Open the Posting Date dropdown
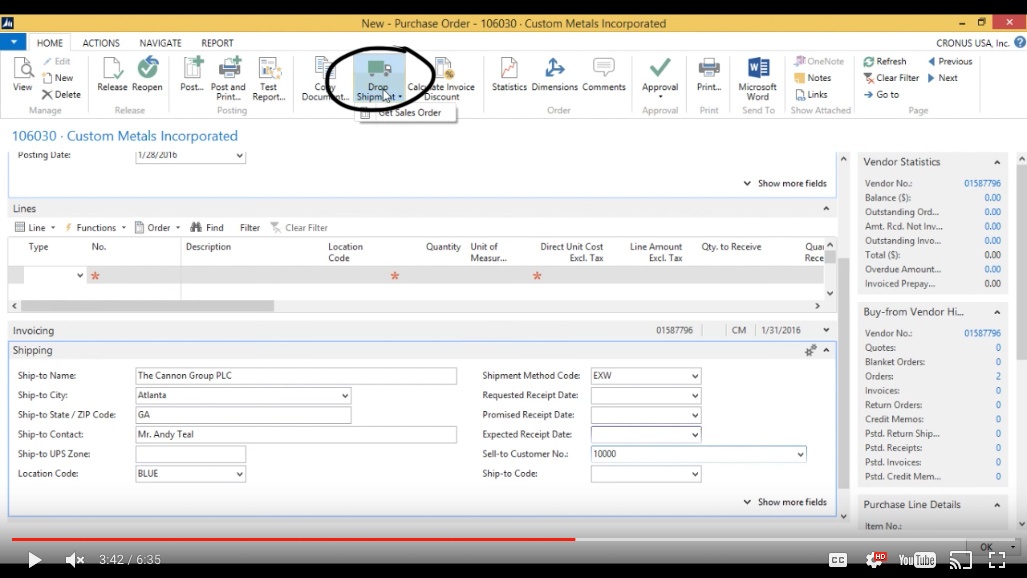Image resolution: width=1027 pixels, height=578 pixels. coord(239,155)
